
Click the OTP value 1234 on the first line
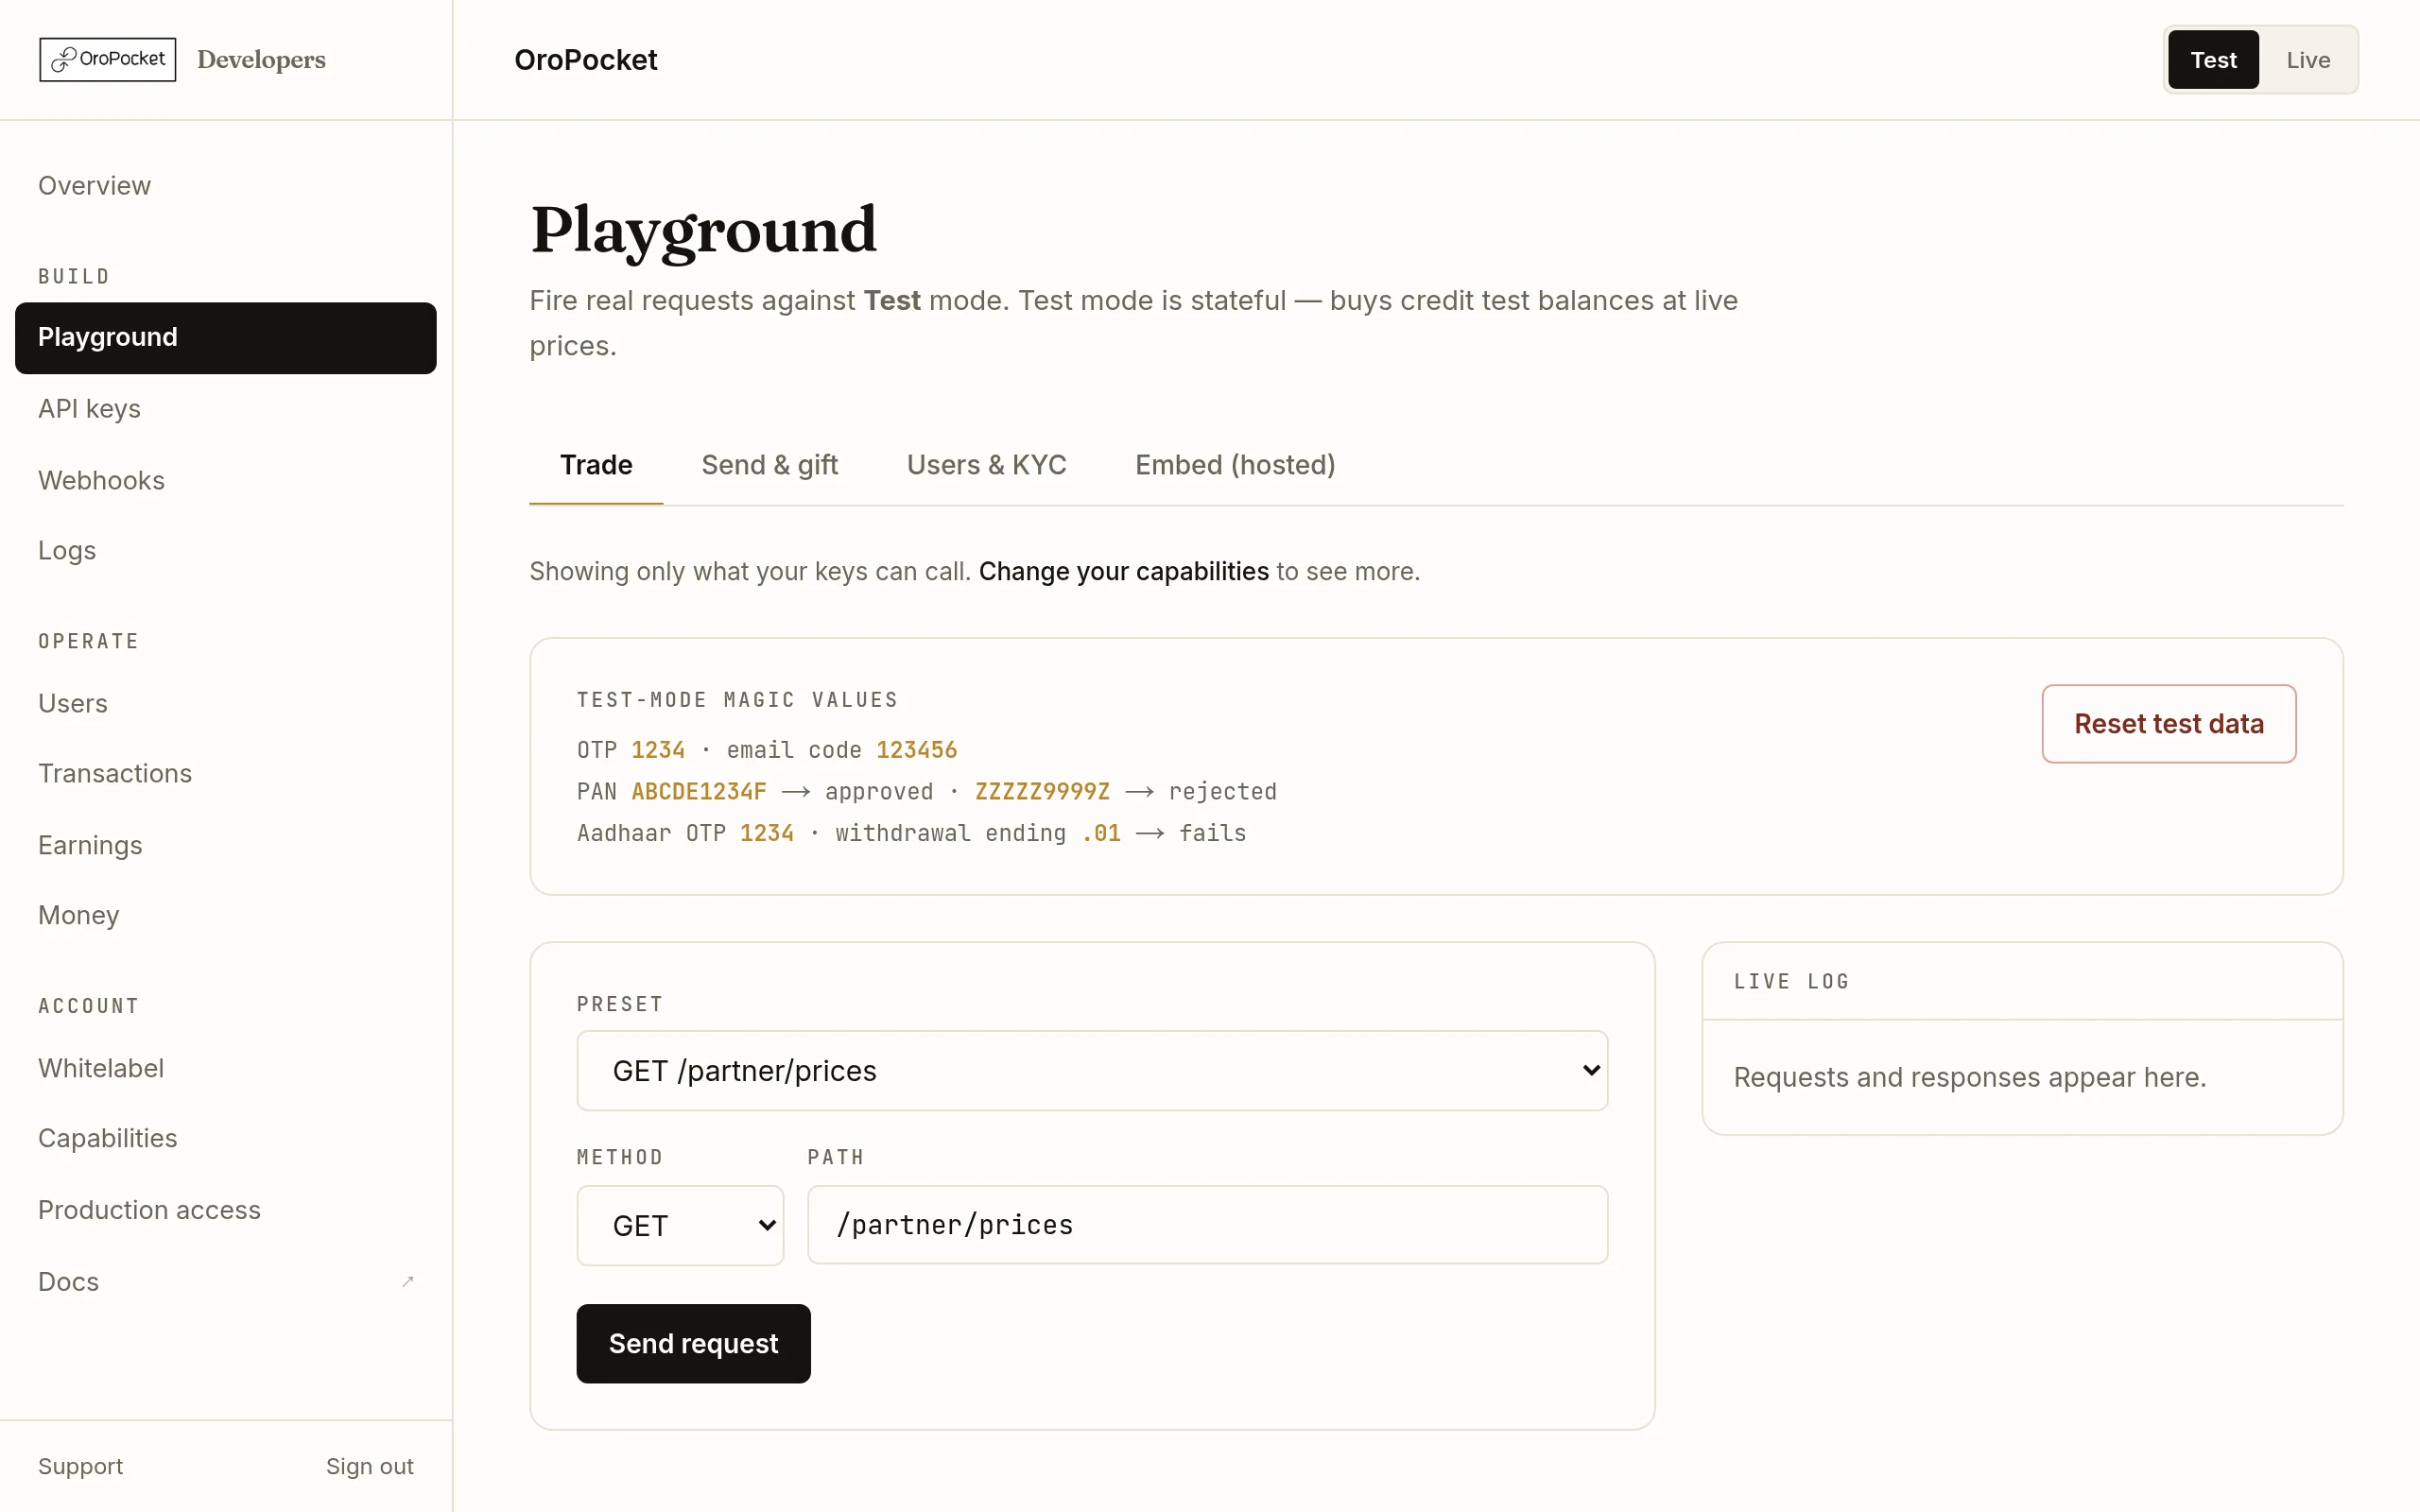coord(658,750)
